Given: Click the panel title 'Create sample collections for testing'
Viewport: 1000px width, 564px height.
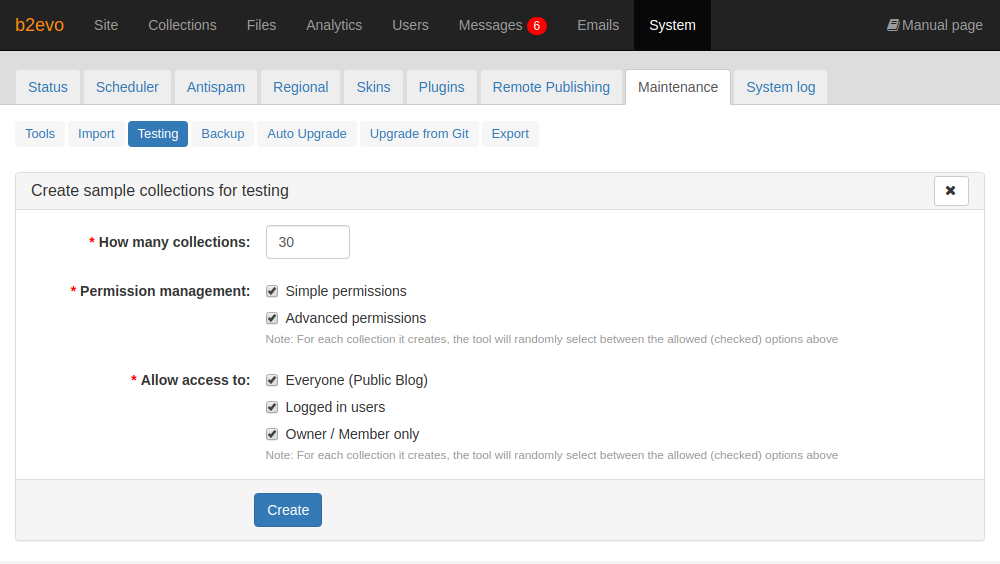Looking at the screenshot, I should (160, 191).
